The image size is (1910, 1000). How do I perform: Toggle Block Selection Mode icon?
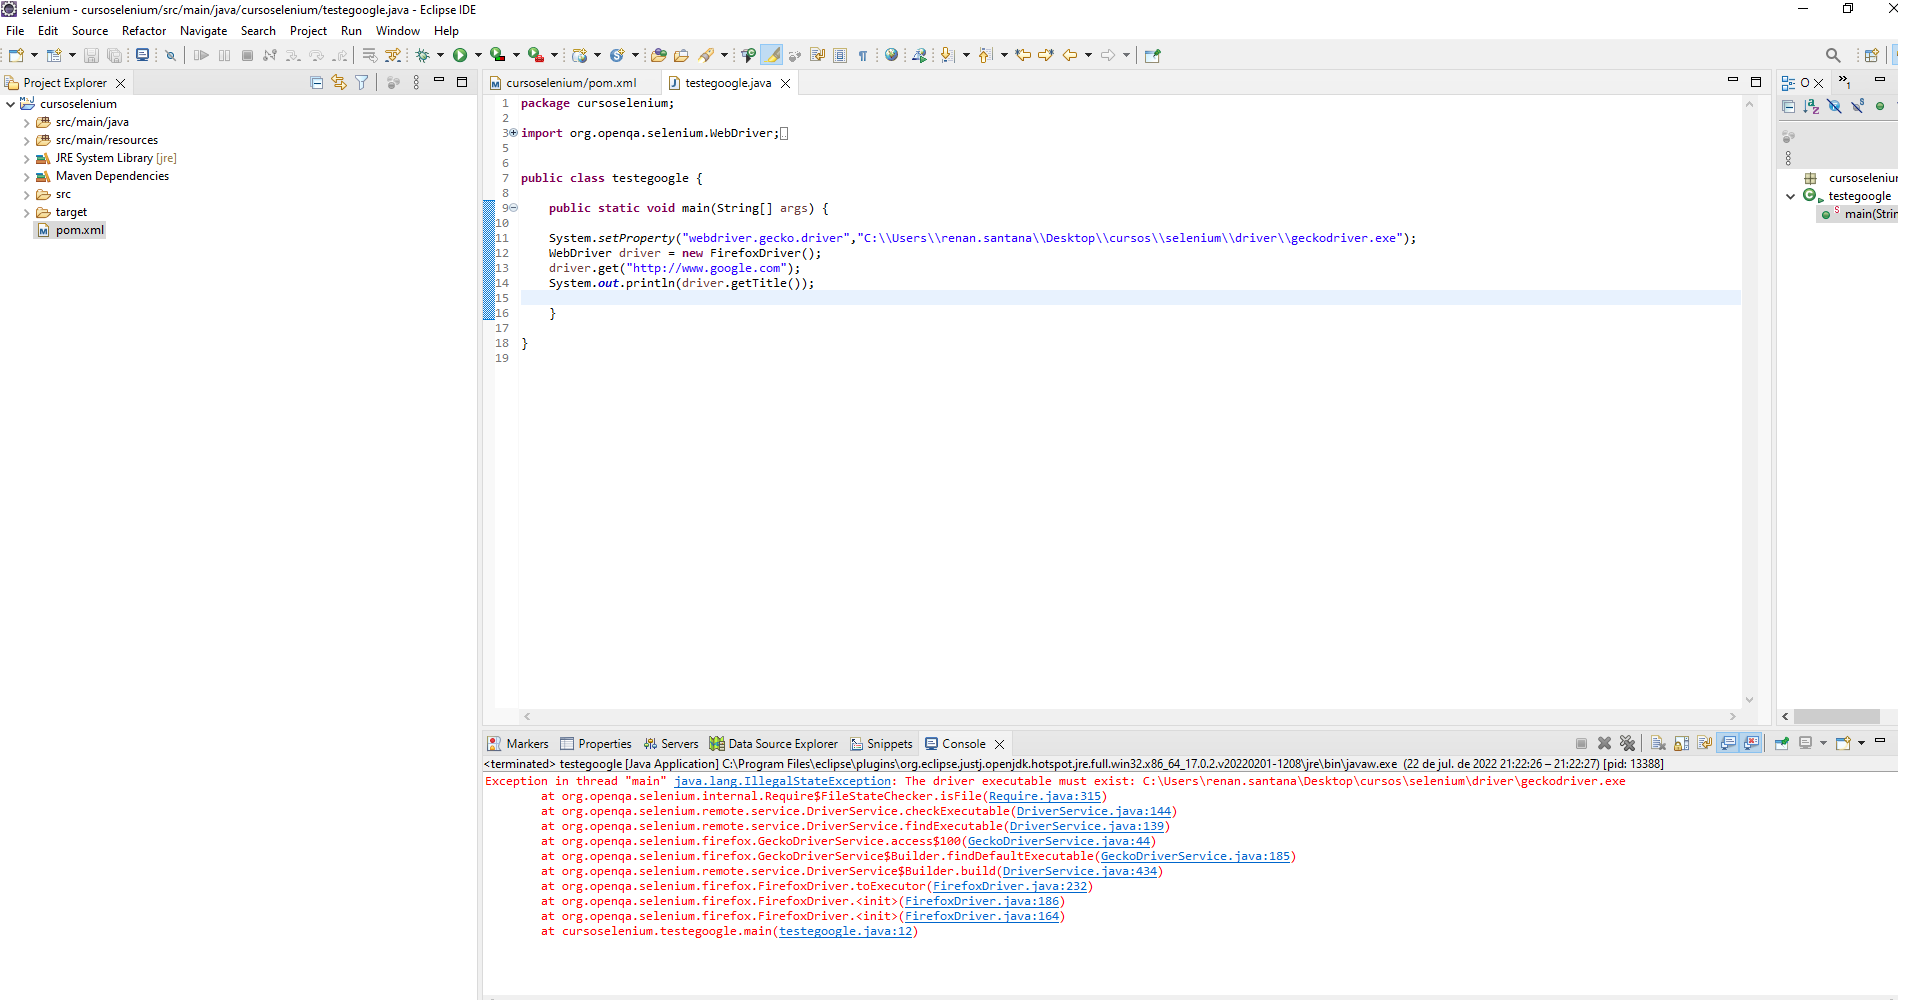(840, 55)
